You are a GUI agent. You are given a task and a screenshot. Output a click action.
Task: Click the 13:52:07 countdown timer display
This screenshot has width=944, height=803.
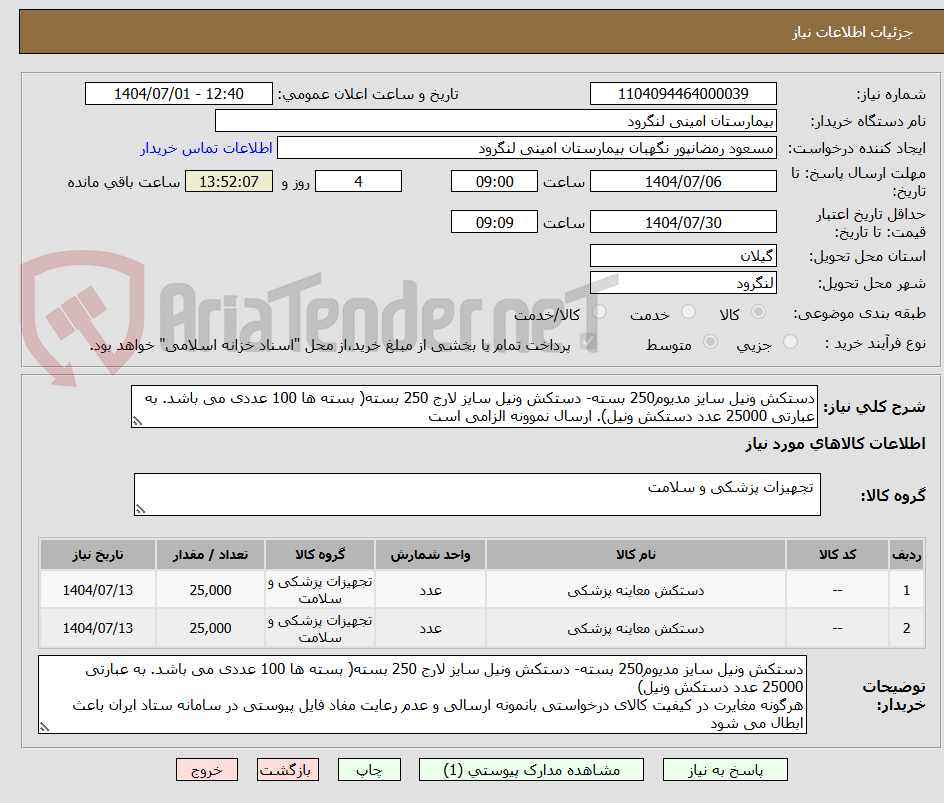point(227,181)
